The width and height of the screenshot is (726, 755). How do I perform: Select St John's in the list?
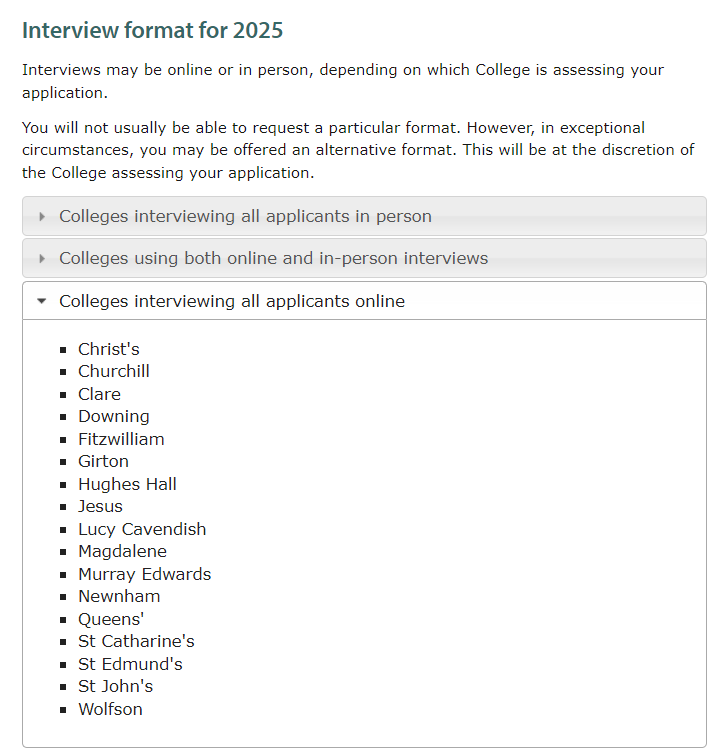(x=116, y=686)
